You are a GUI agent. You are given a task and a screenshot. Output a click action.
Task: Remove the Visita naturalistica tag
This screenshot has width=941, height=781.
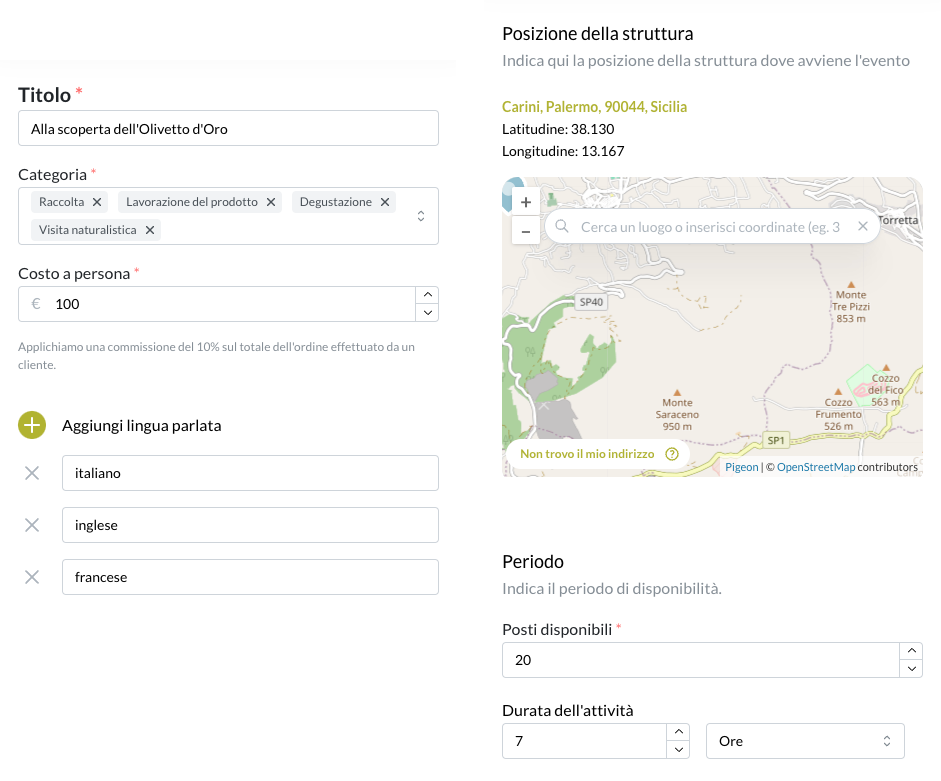(x=150, y=230)
